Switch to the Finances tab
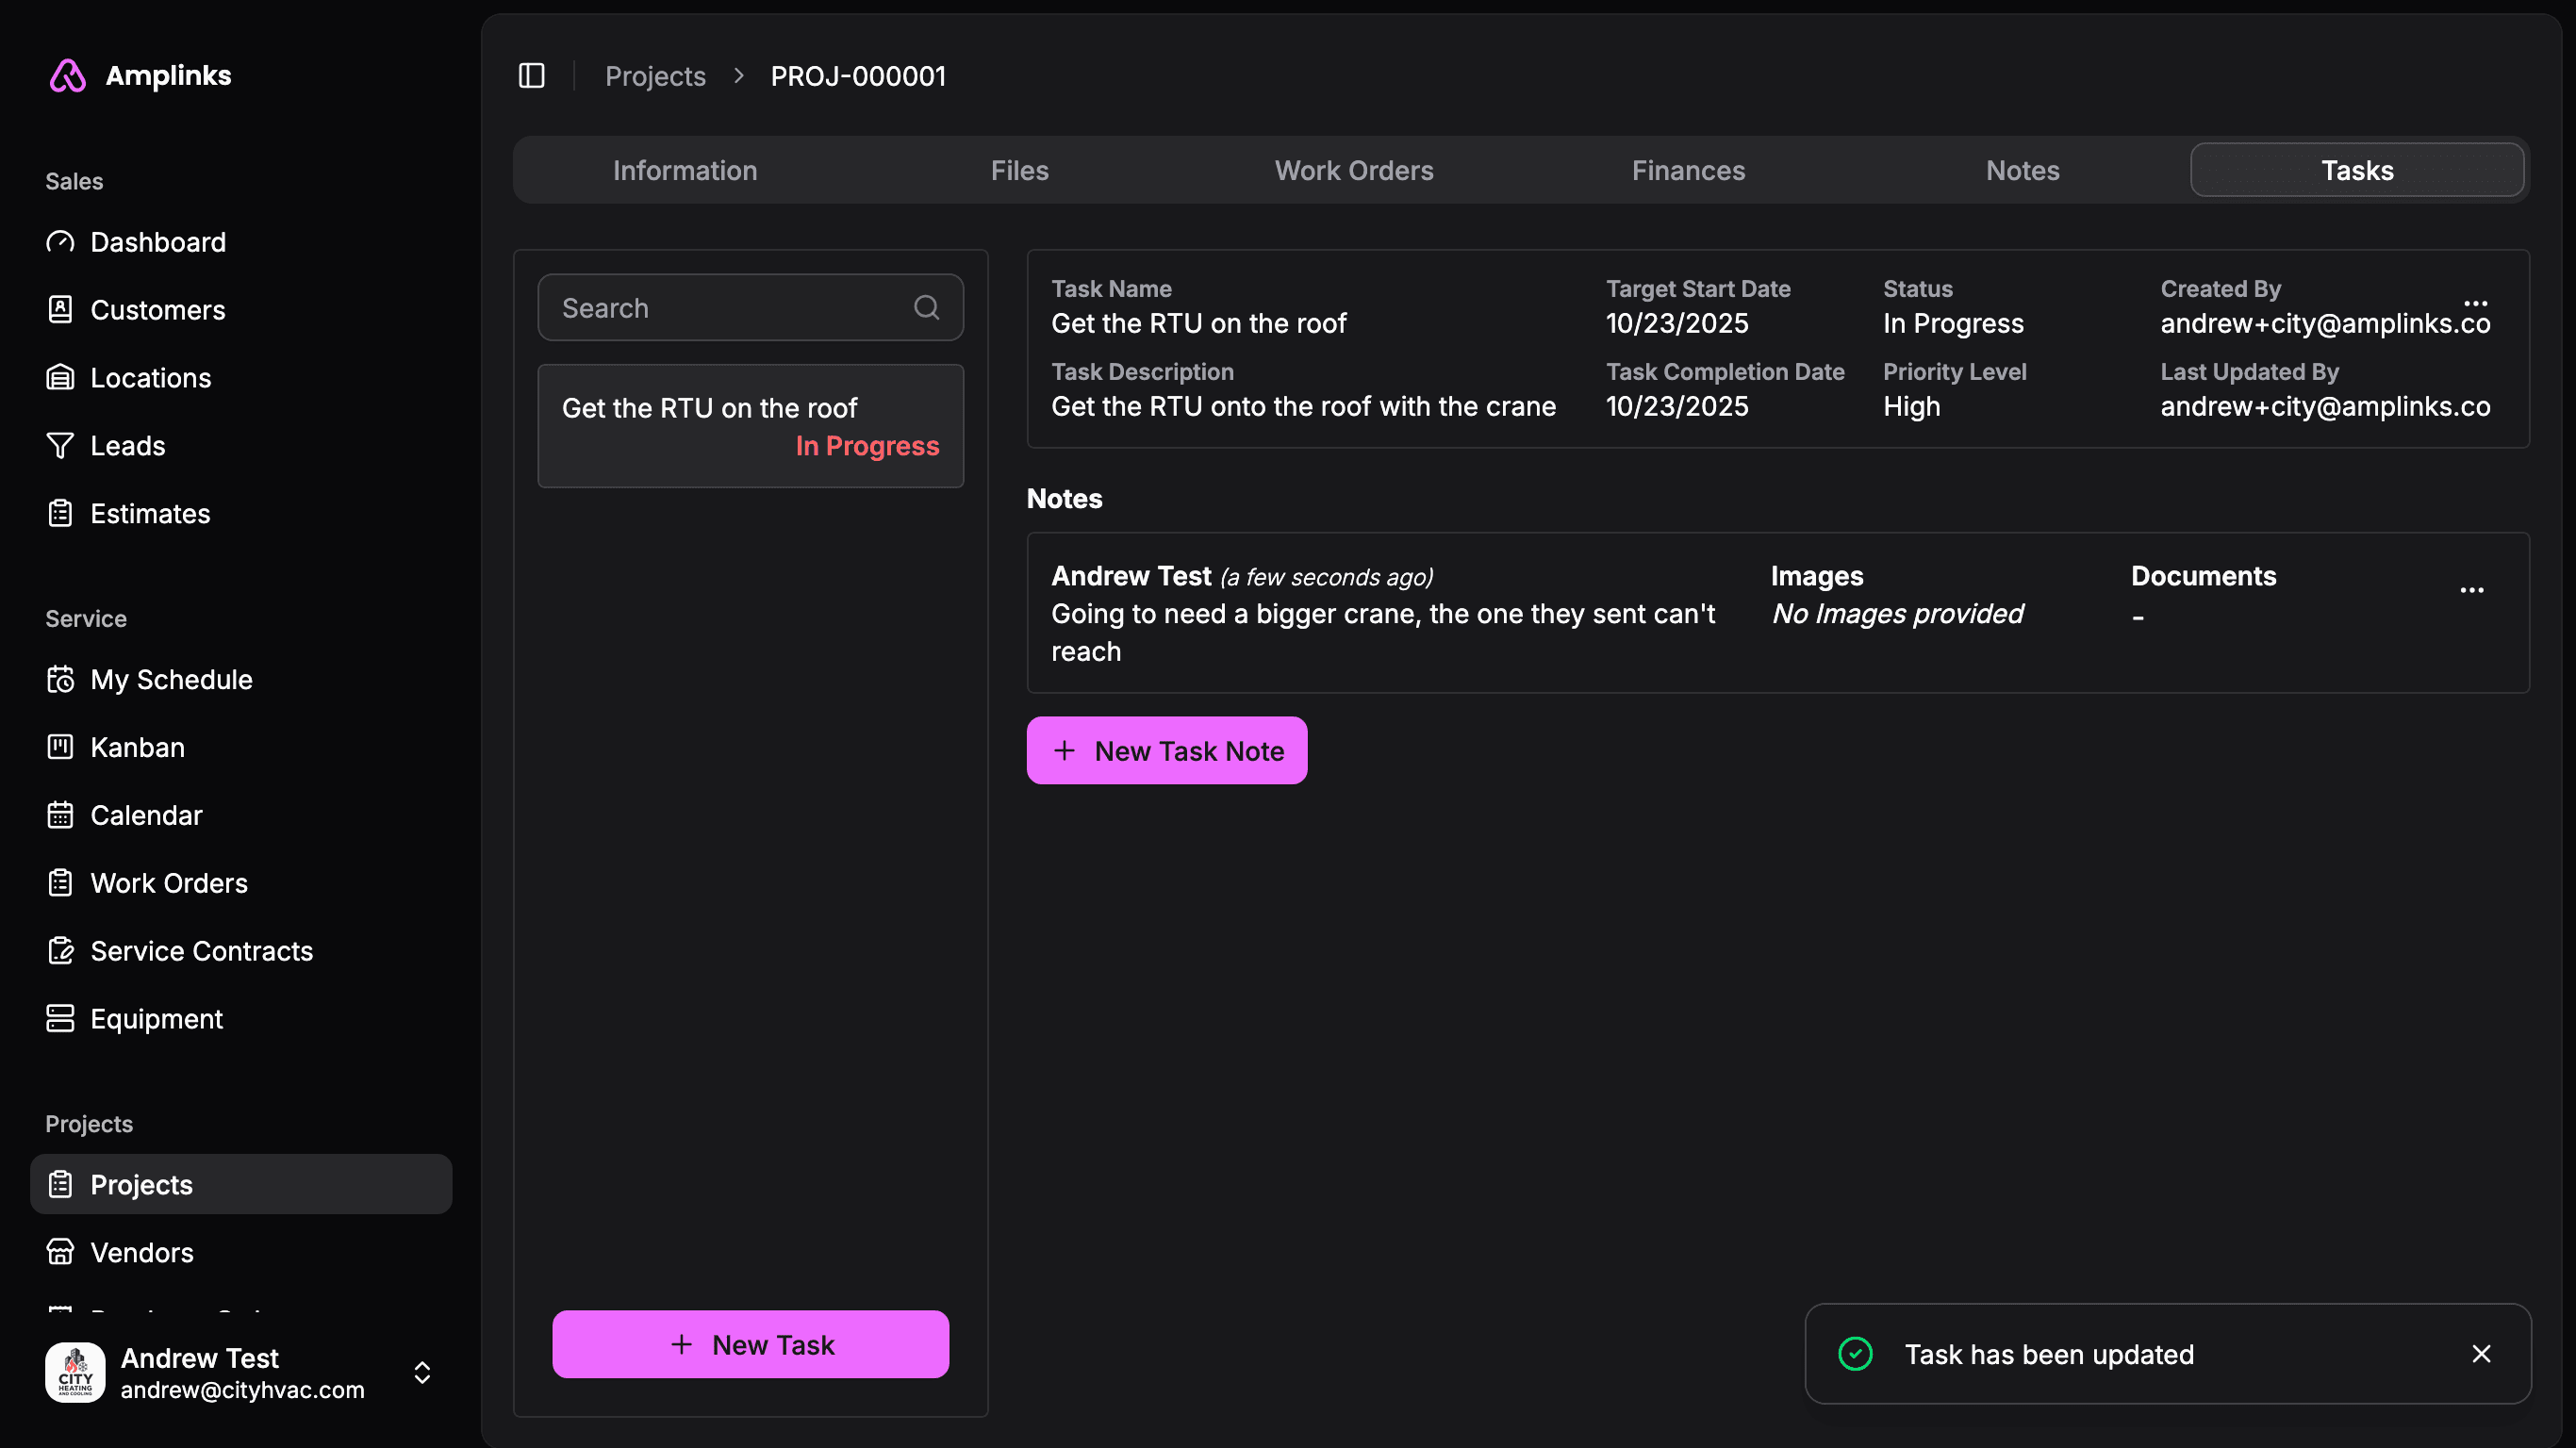The image size is (2576, 1448). (1688, 171)
